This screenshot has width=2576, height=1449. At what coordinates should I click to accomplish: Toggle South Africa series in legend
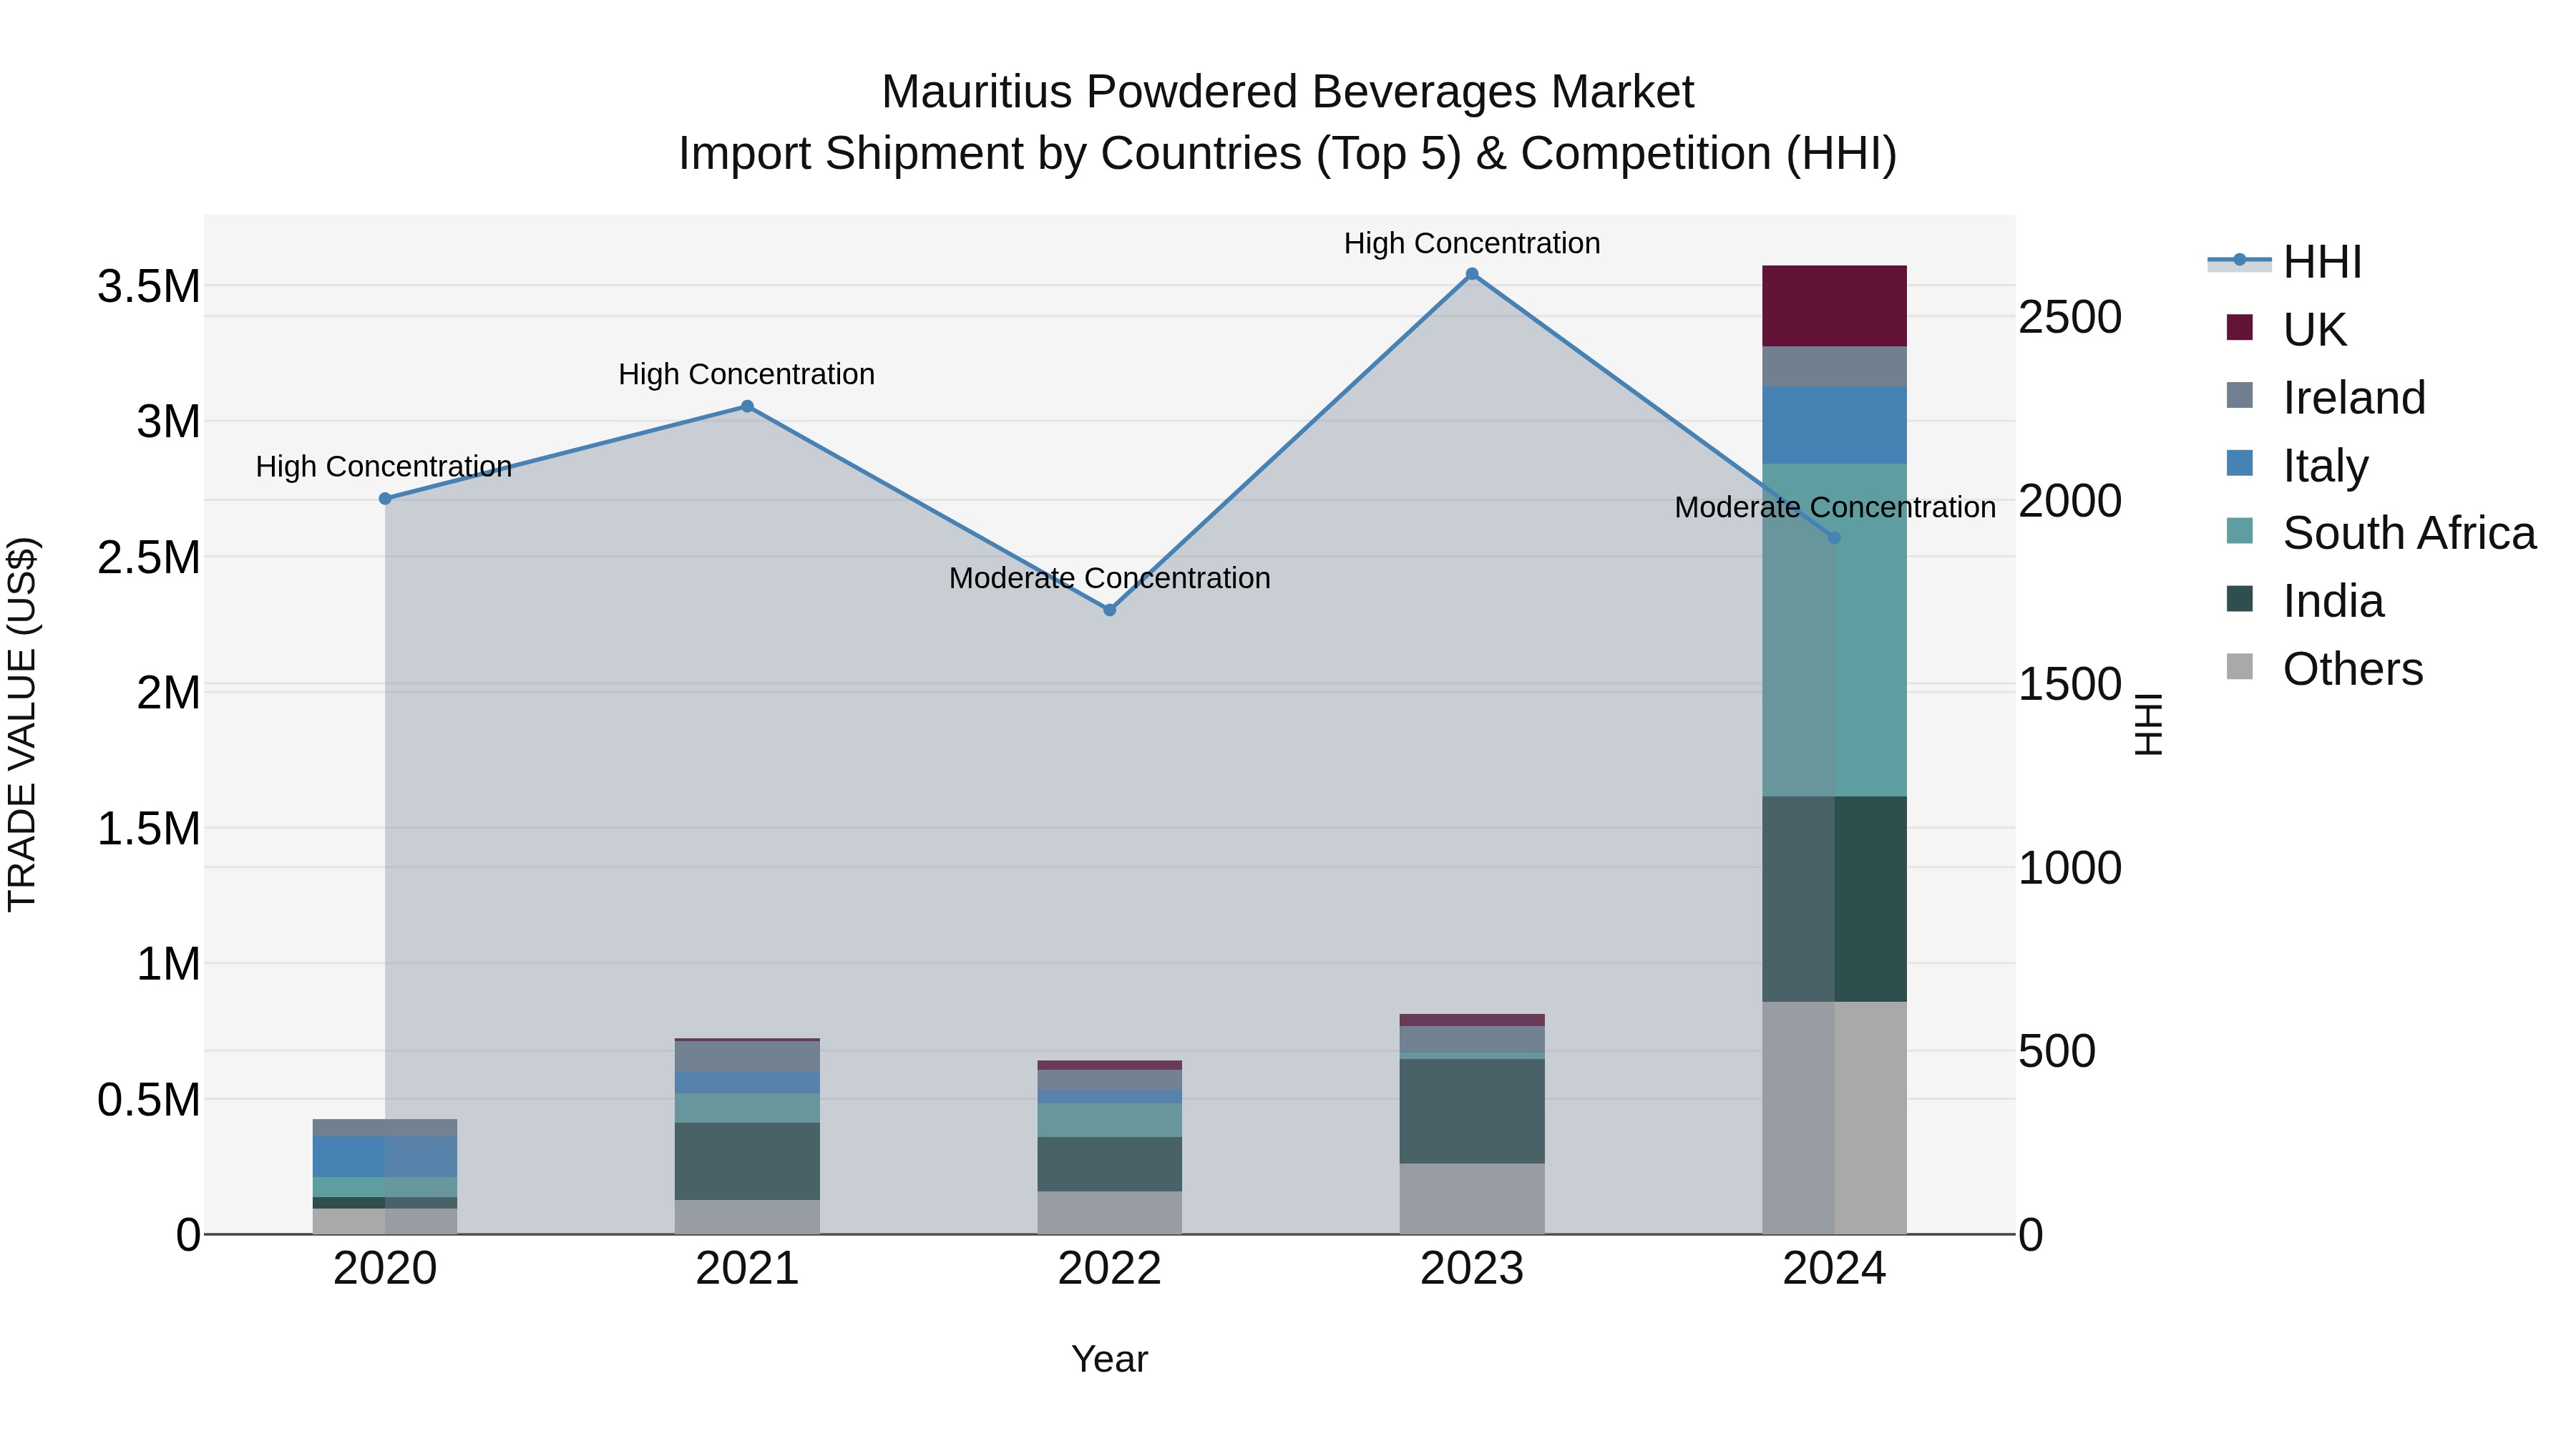coord(2381,532)
